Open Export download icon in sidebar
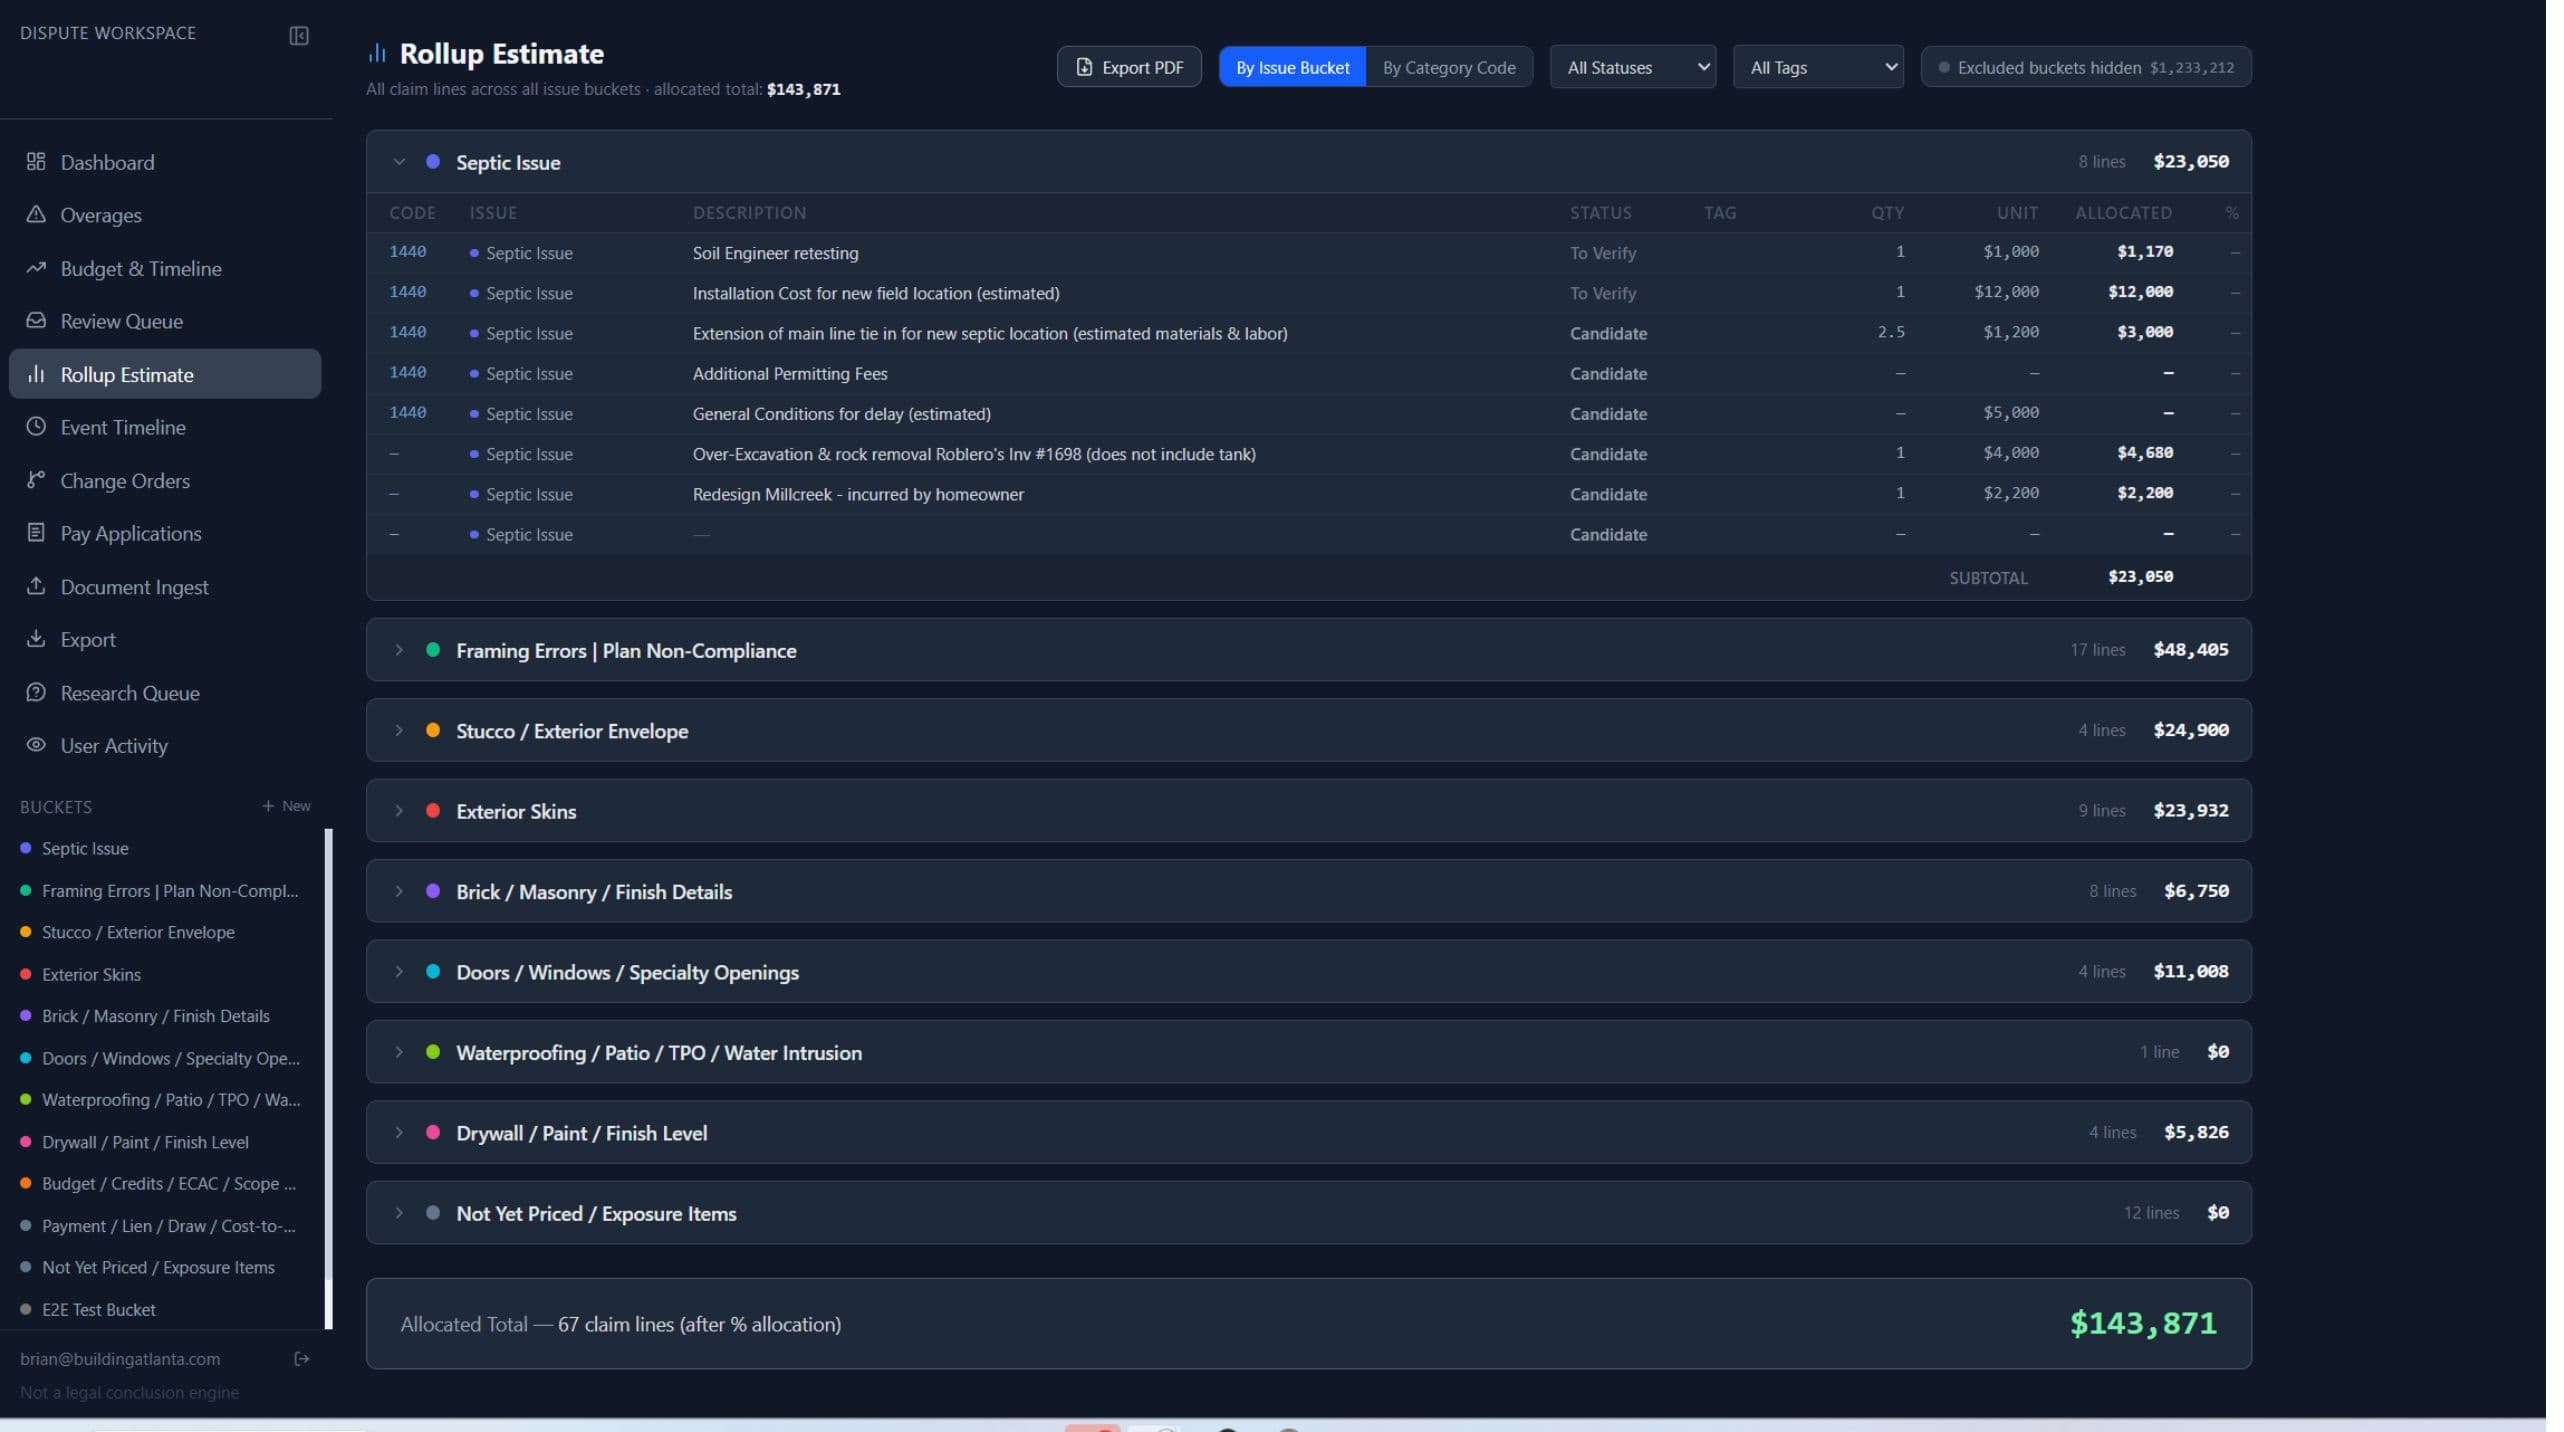2564x1432 pixels. pyautogui.click(x=36, y=639)
